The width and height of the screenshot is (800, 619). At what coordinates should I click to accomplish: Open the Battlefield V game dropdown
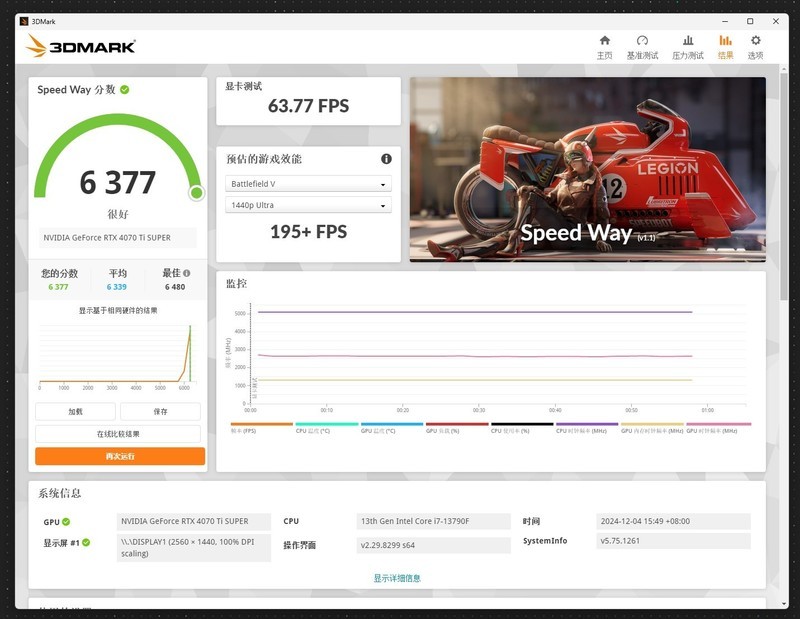pyautogui.click(x=308, y=184)
